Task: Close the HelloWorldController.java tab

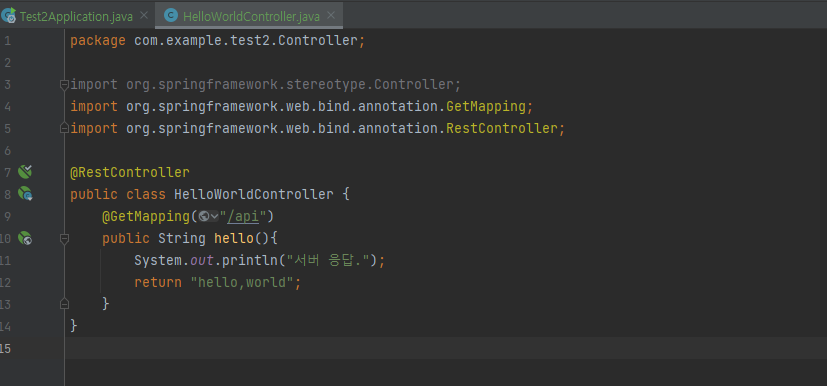Action: click(x=331, y=16)
